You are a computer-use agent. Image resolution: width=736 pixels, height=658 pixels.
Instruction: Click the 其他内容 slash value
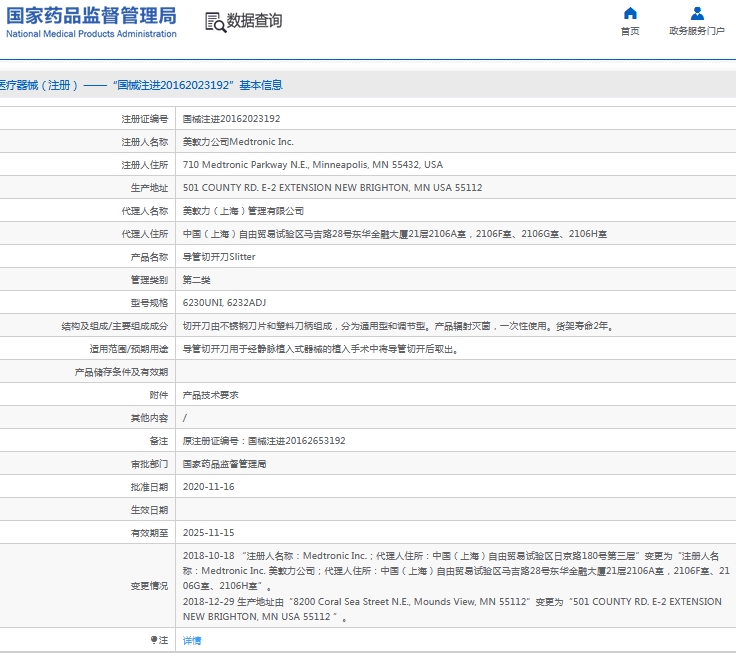pyautogui.click(x=184, y=418)
